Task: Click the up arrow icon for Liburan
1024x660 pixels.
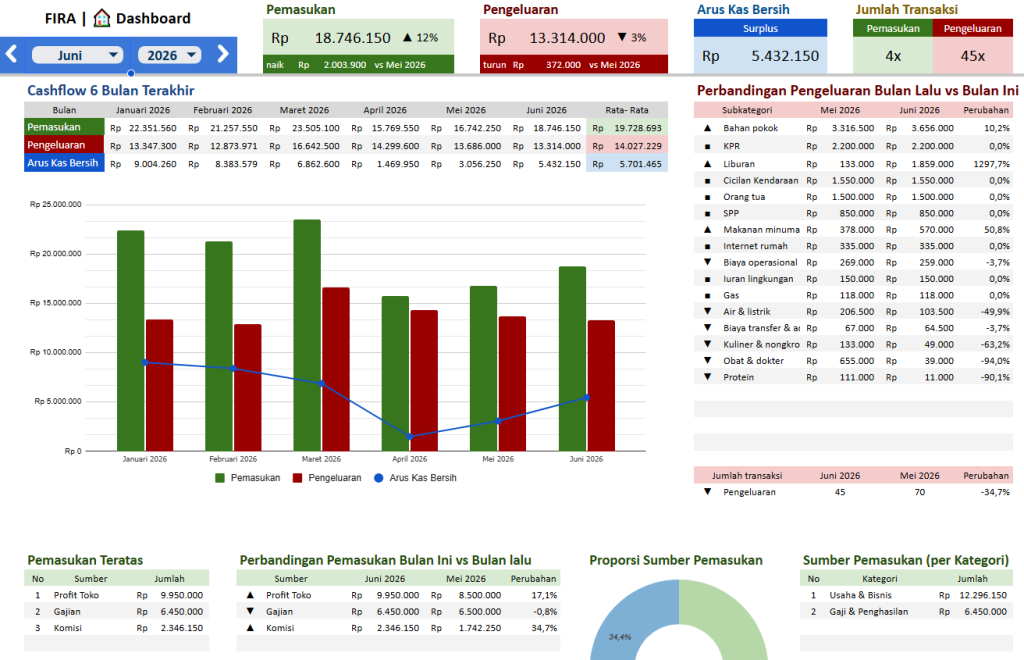Action: tap(707, 164)
